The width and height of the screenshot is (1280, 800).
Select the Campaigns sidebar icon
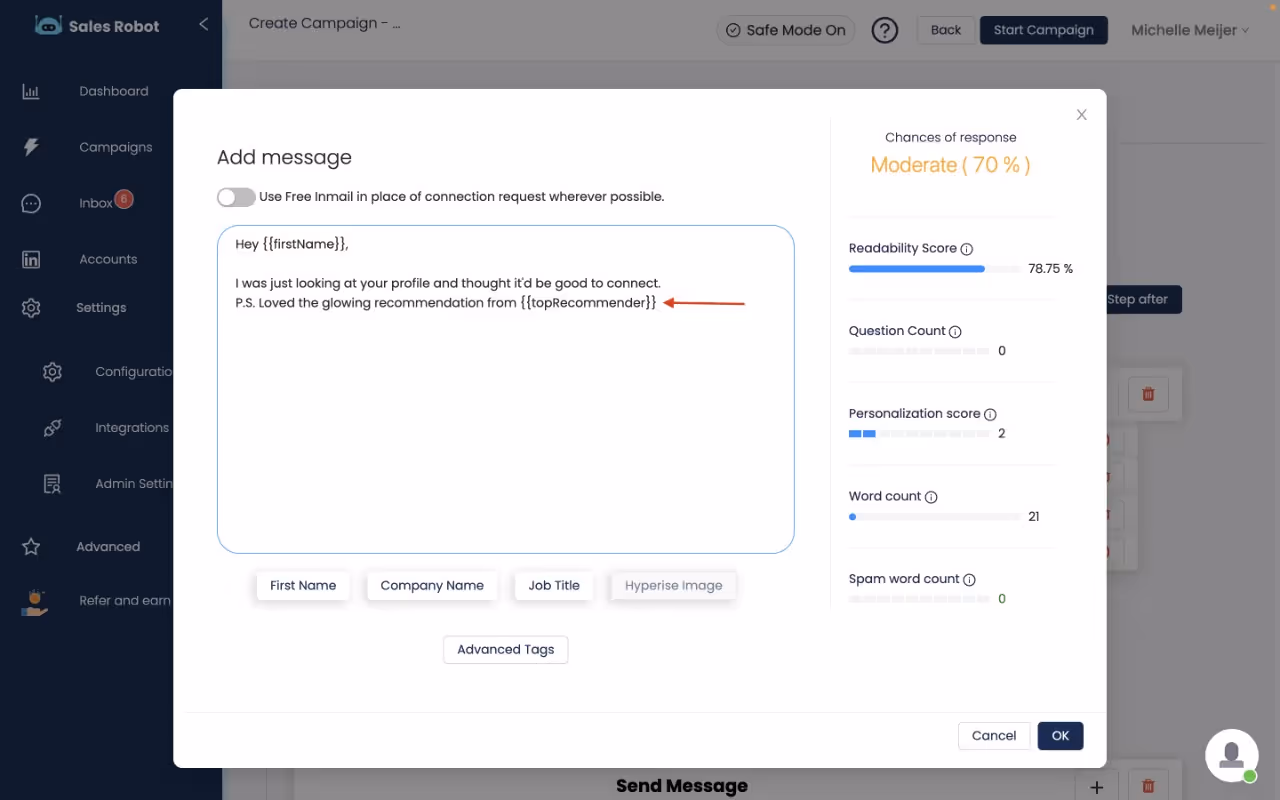tap(31, 147)
